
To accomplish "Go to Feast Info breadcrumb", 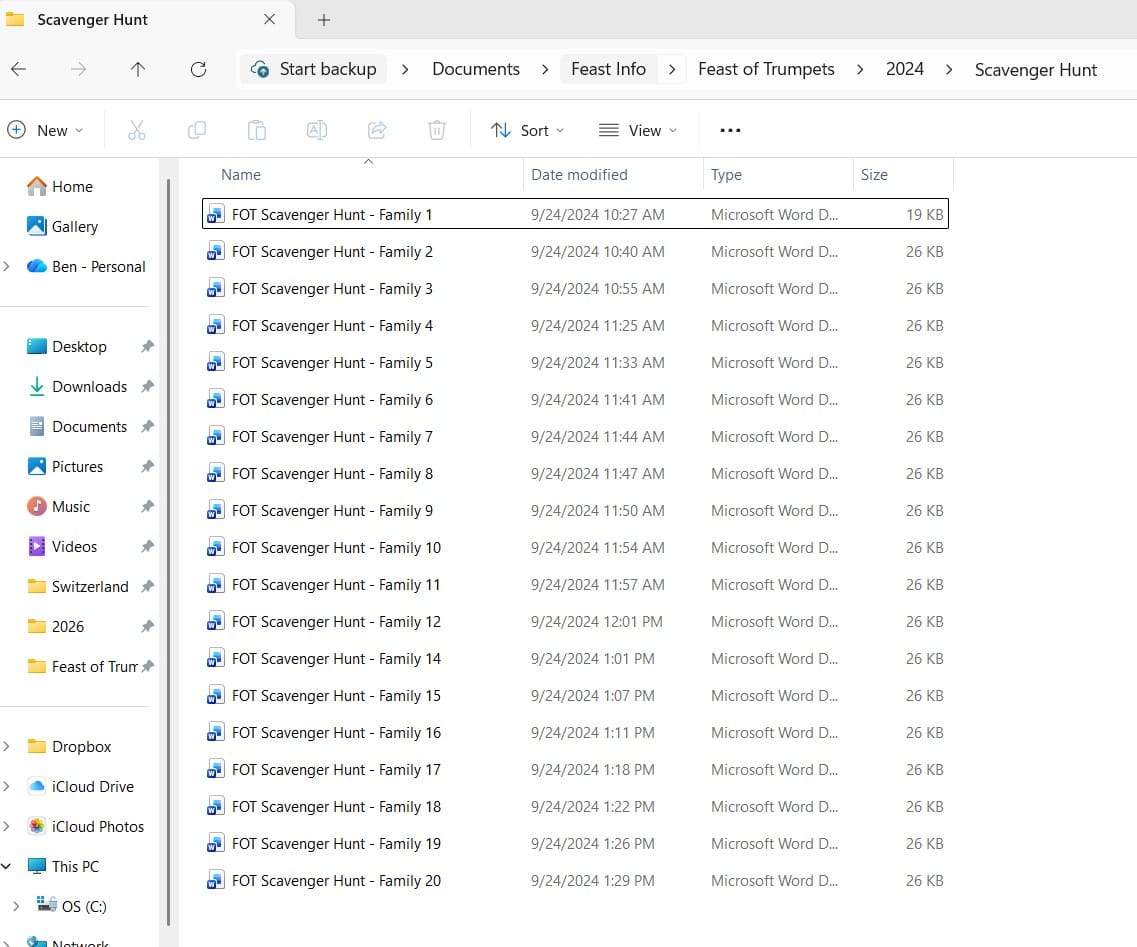I will click(608, 70).
